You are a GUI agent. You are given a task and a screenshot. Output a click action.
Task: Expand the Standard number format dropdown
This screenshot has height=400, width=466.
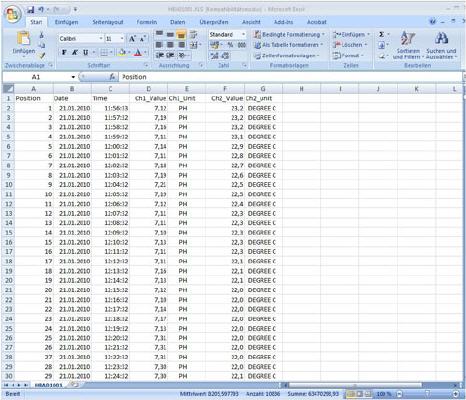[x=243, y=34]
